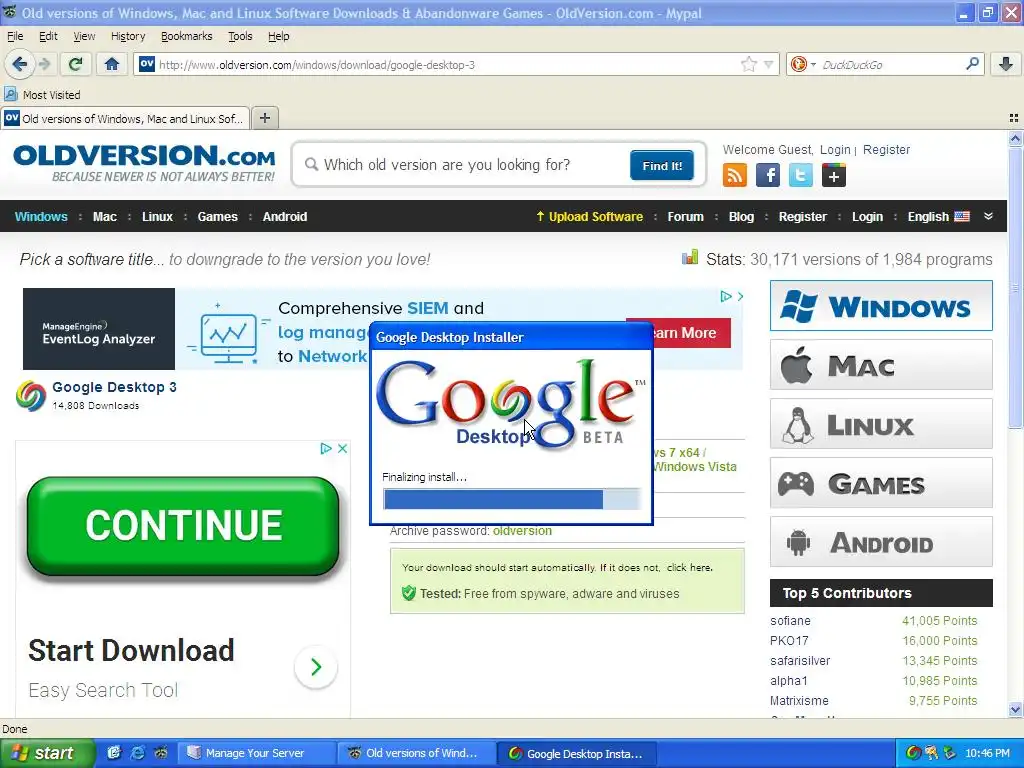Image resolution: width=1024 pixels, height=768 pixels.
Task: Click Upload Software in the nav bar
Action: [x=590, y=217]
